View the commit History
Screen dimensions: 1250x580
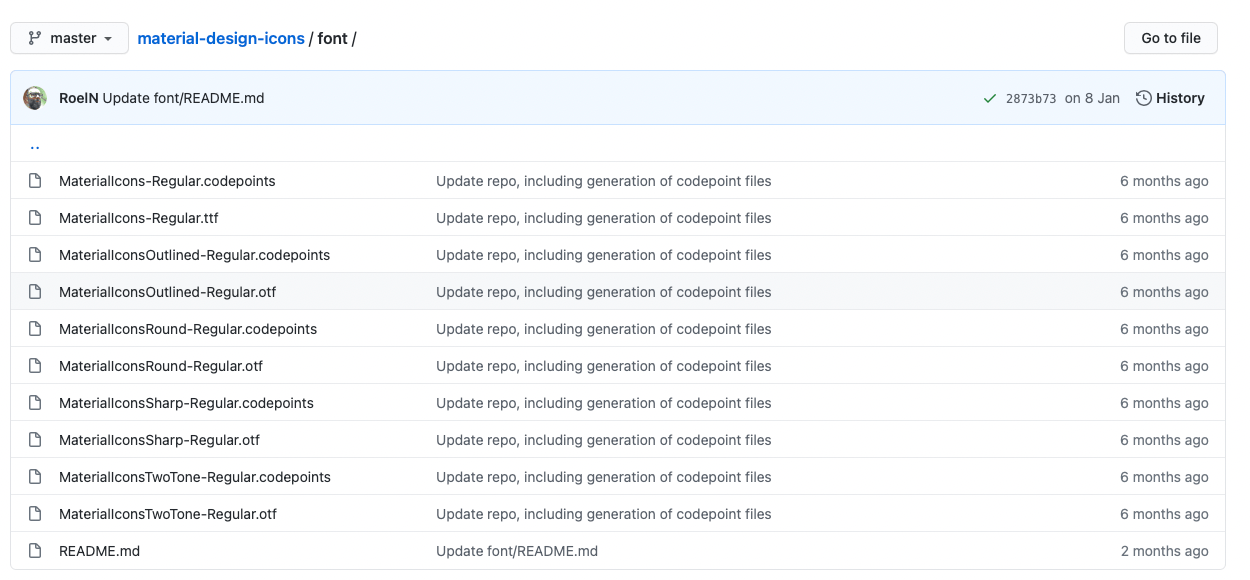(x=1180, y=98)
